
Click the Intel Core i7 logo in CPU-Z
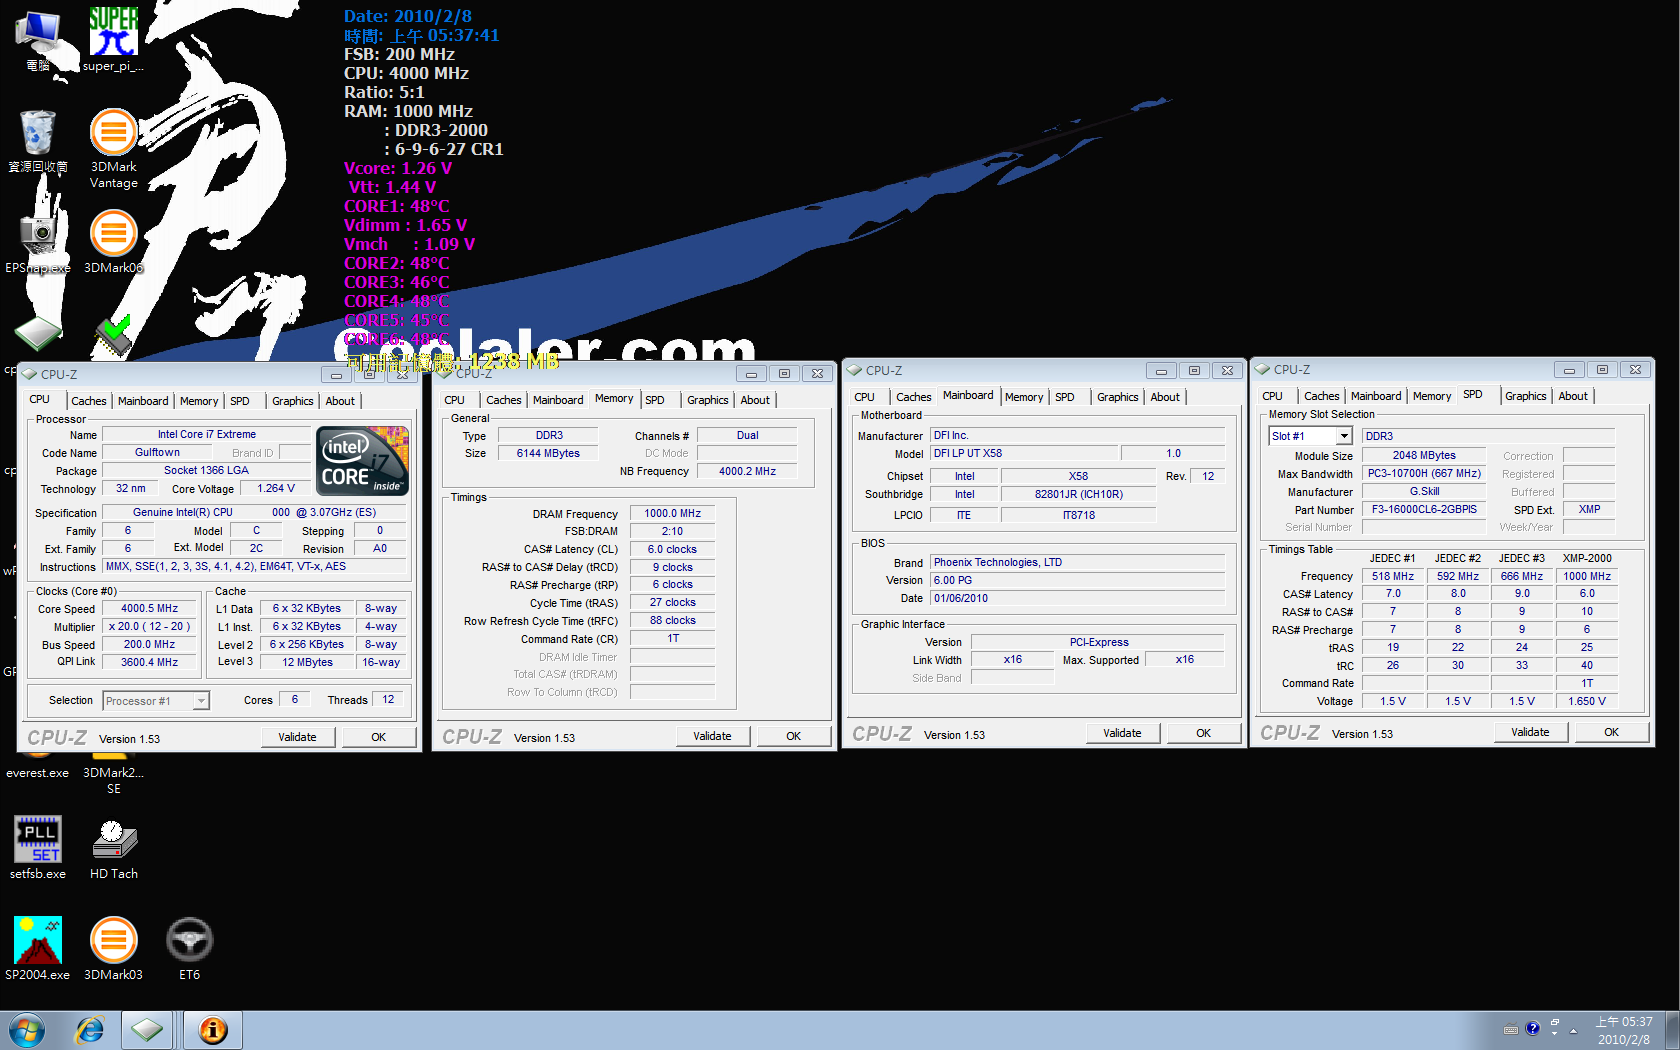(x=363, y=460)
